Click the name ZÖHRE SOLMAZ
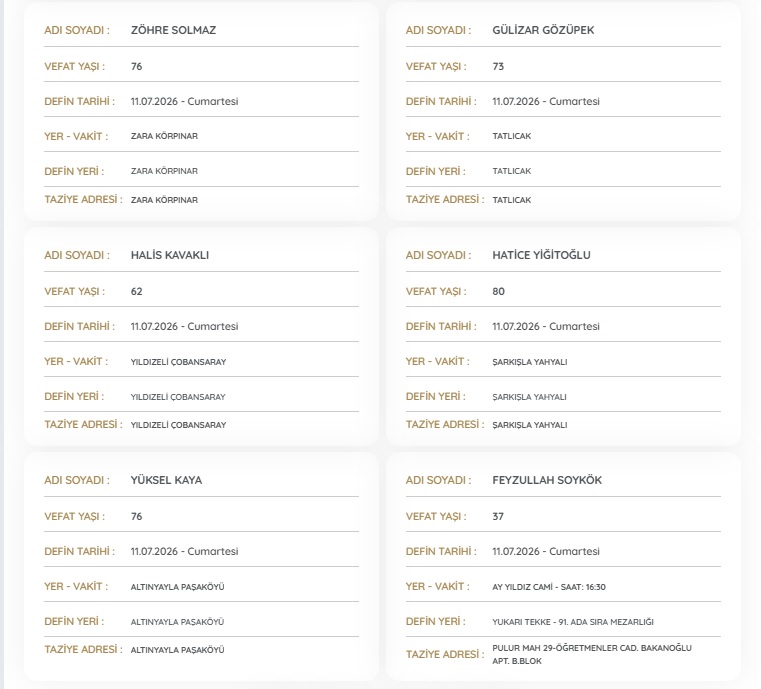Viewport: 761px width, 689px height. tap(173, 30)
